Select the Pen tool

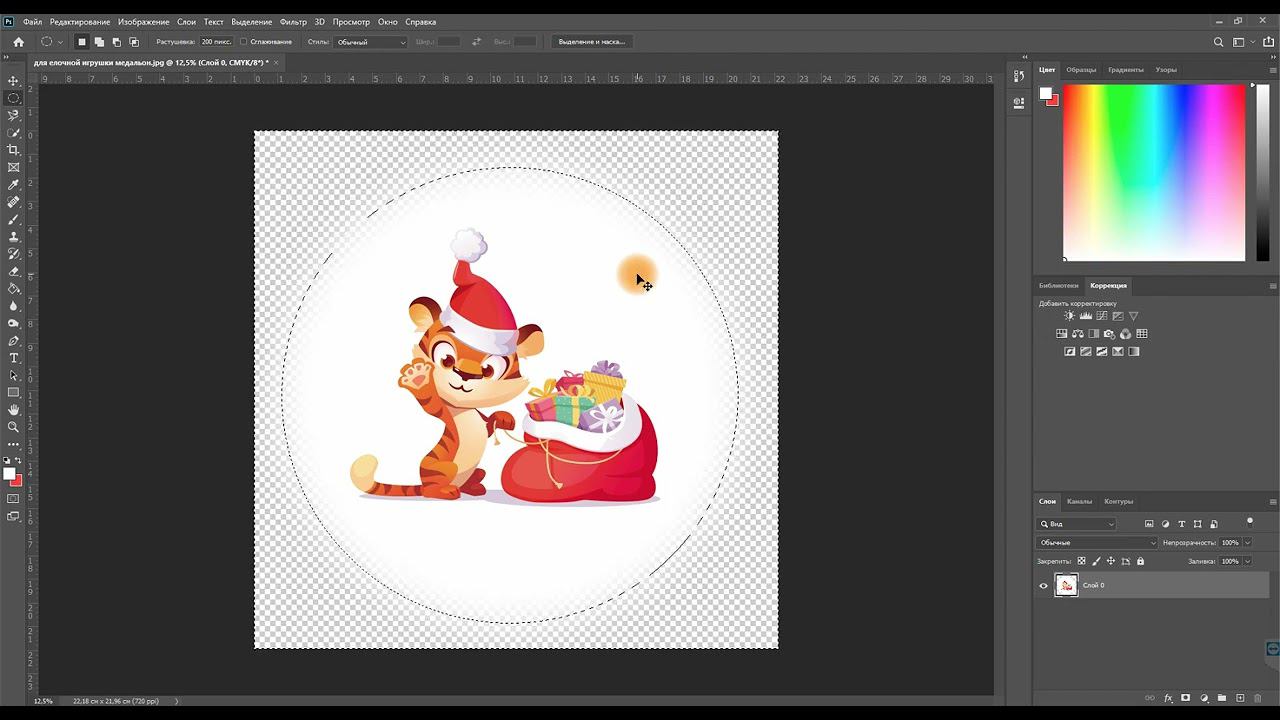pyautogui.click(x=13, y=341)
